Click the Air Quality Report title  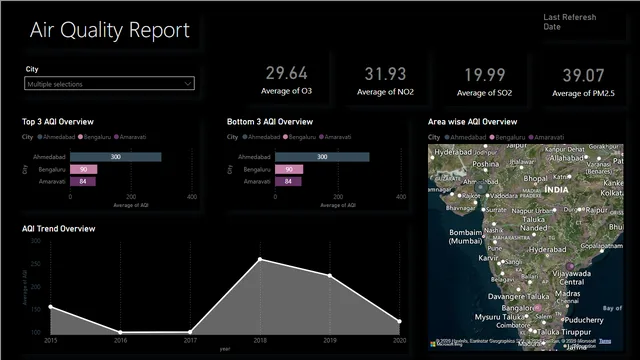[x=109, y=30]
